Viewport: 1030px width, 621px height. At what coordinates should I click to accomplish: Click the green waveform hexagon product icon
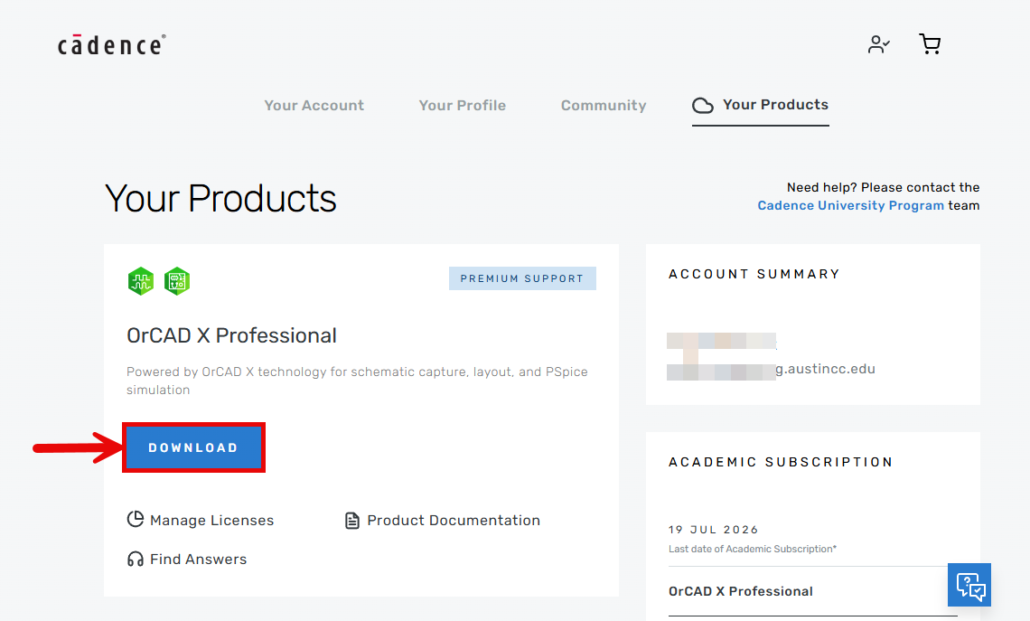(141, 281)
